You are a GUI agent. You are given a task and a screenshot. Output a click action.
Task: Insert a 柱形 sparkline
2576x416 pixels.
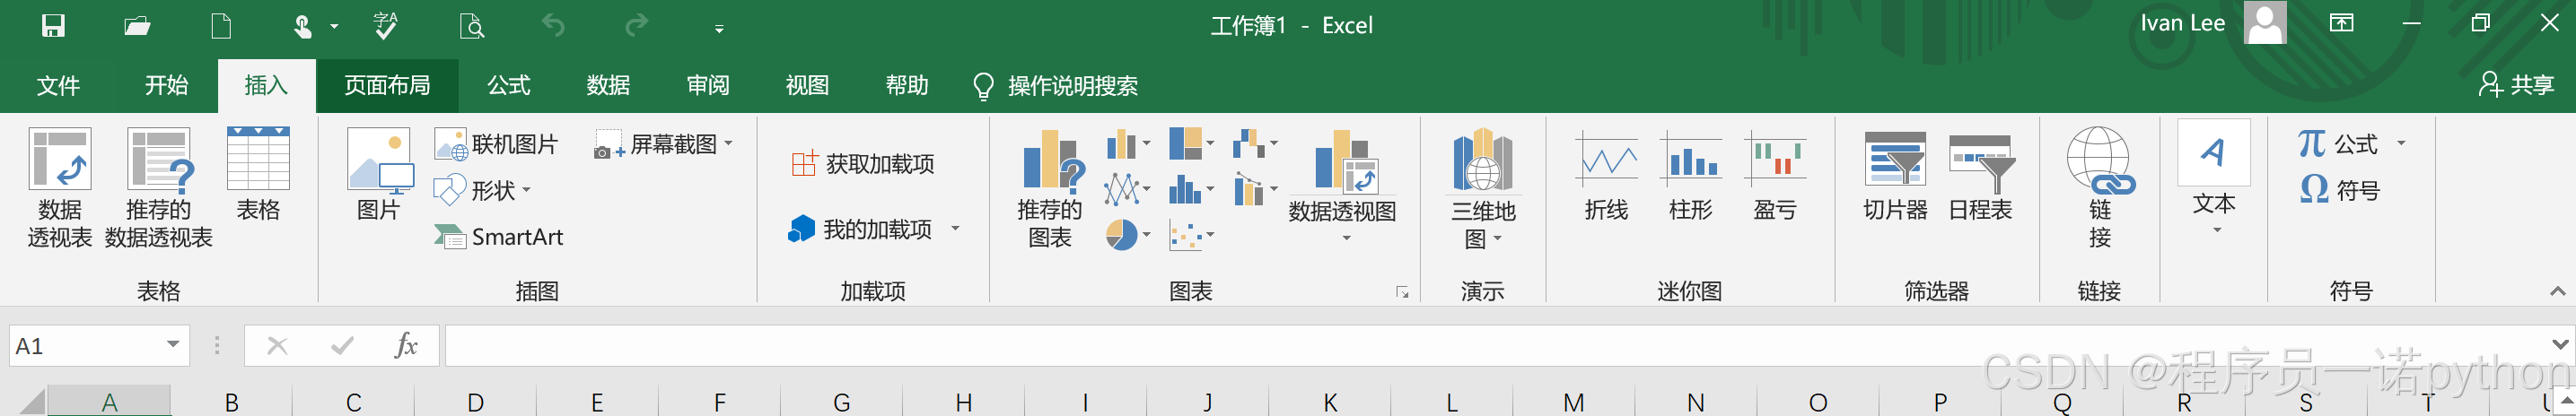pos(1691,176)
